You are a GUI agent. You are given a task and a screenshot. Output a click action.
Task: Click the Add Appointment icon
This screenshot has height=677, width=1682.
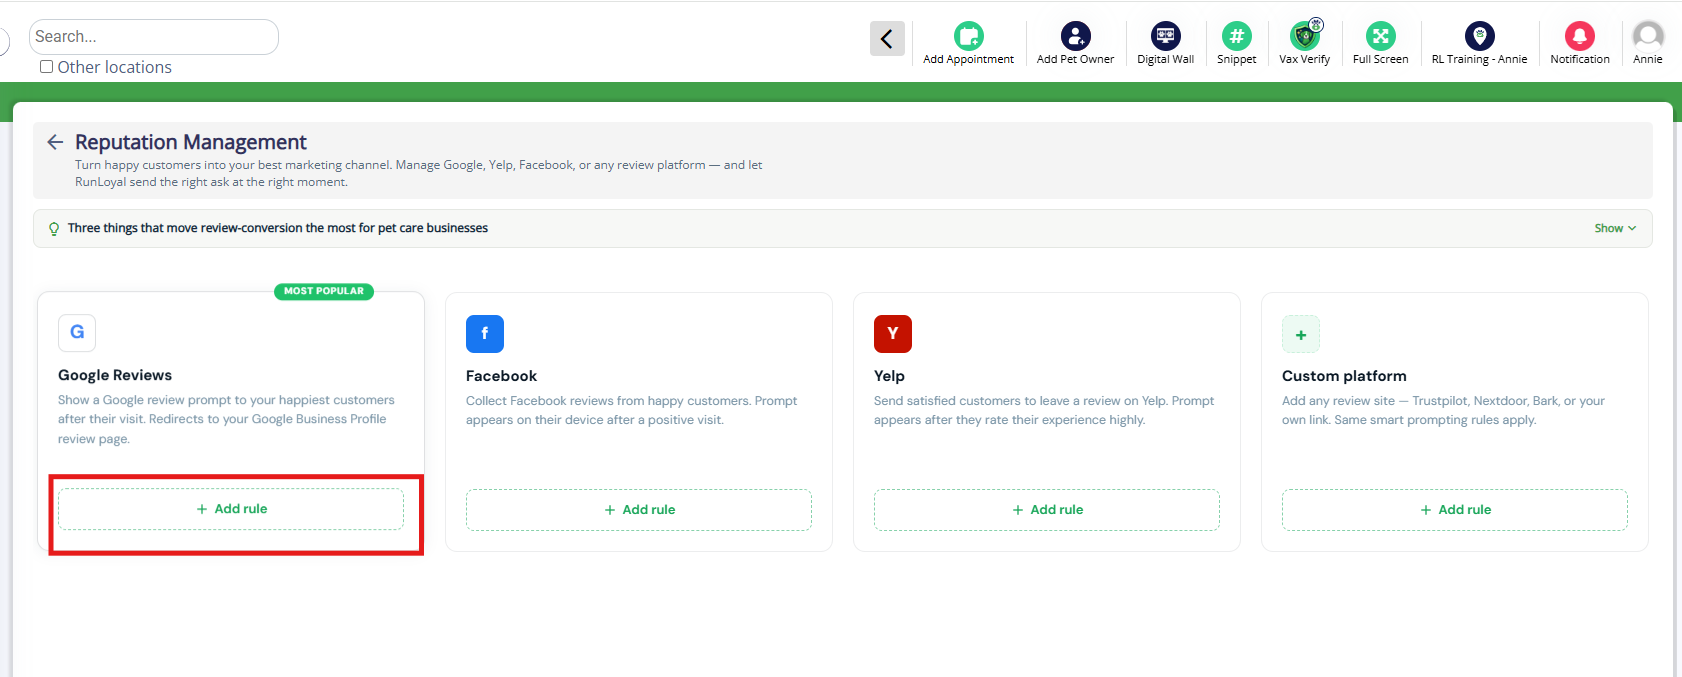(968, 36)
